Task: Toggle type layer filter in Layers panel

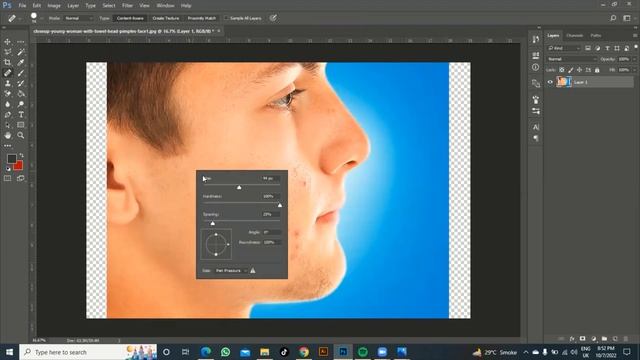Action: click(607, 48)
